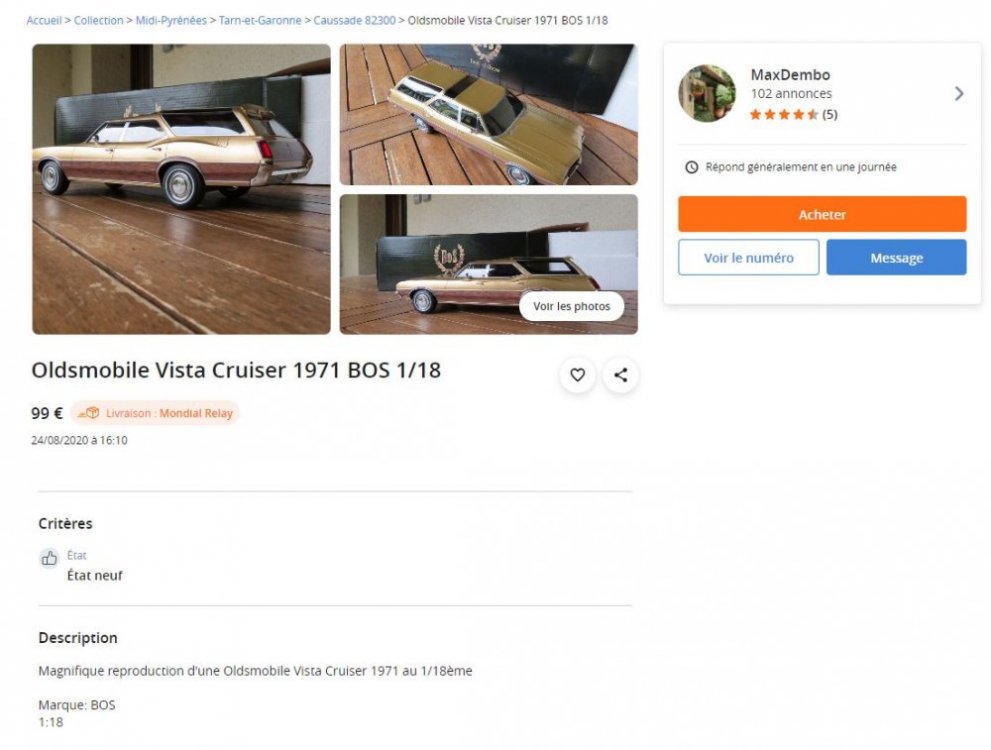
Task: Click Voir le numéro button
Action: point(748,257)
